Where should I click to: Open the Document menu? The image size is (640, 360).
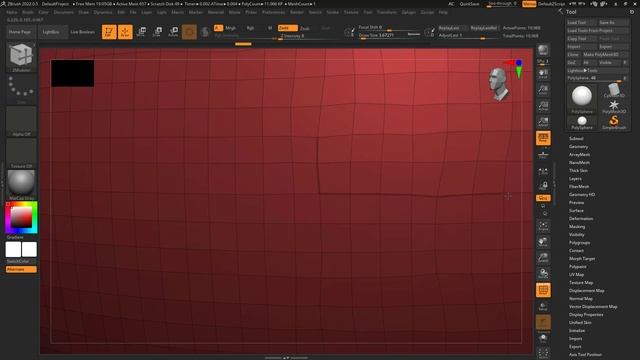(x=63, y=12)
